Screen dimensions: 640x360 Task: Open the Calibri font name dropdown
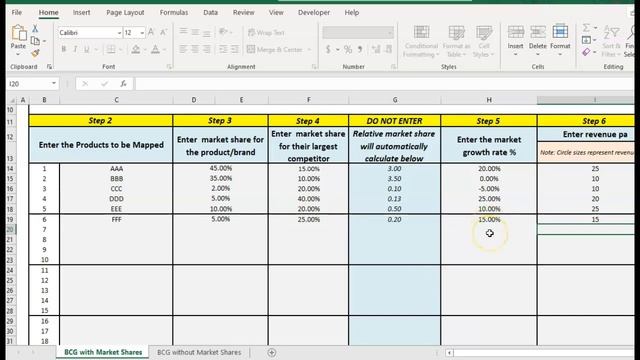119,33
